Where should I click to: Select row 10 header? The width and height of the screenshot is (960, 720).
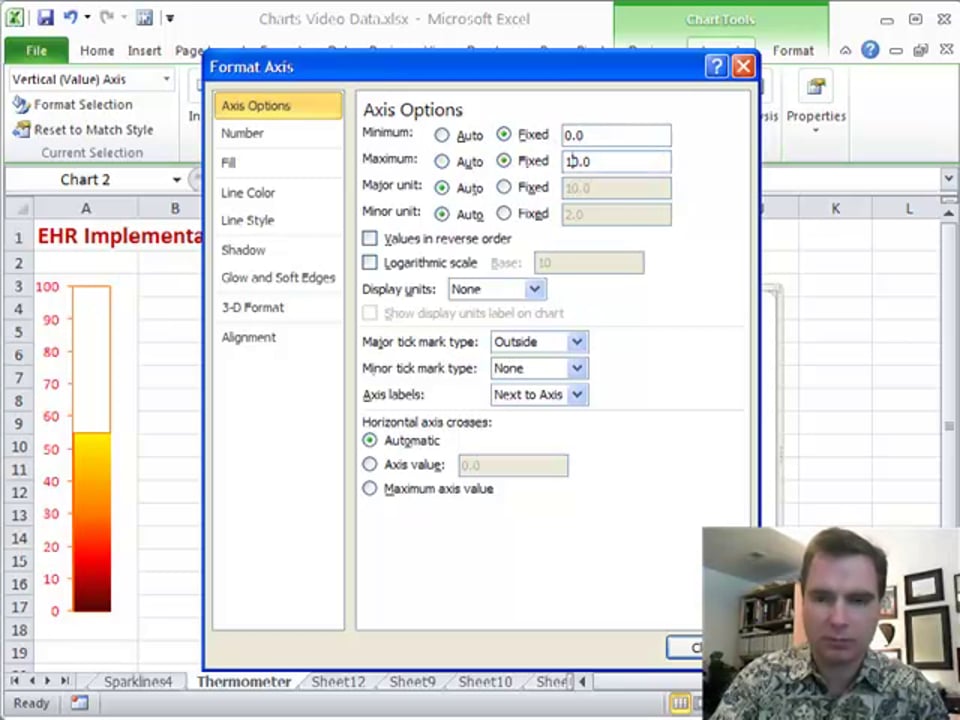coord(19,446)
